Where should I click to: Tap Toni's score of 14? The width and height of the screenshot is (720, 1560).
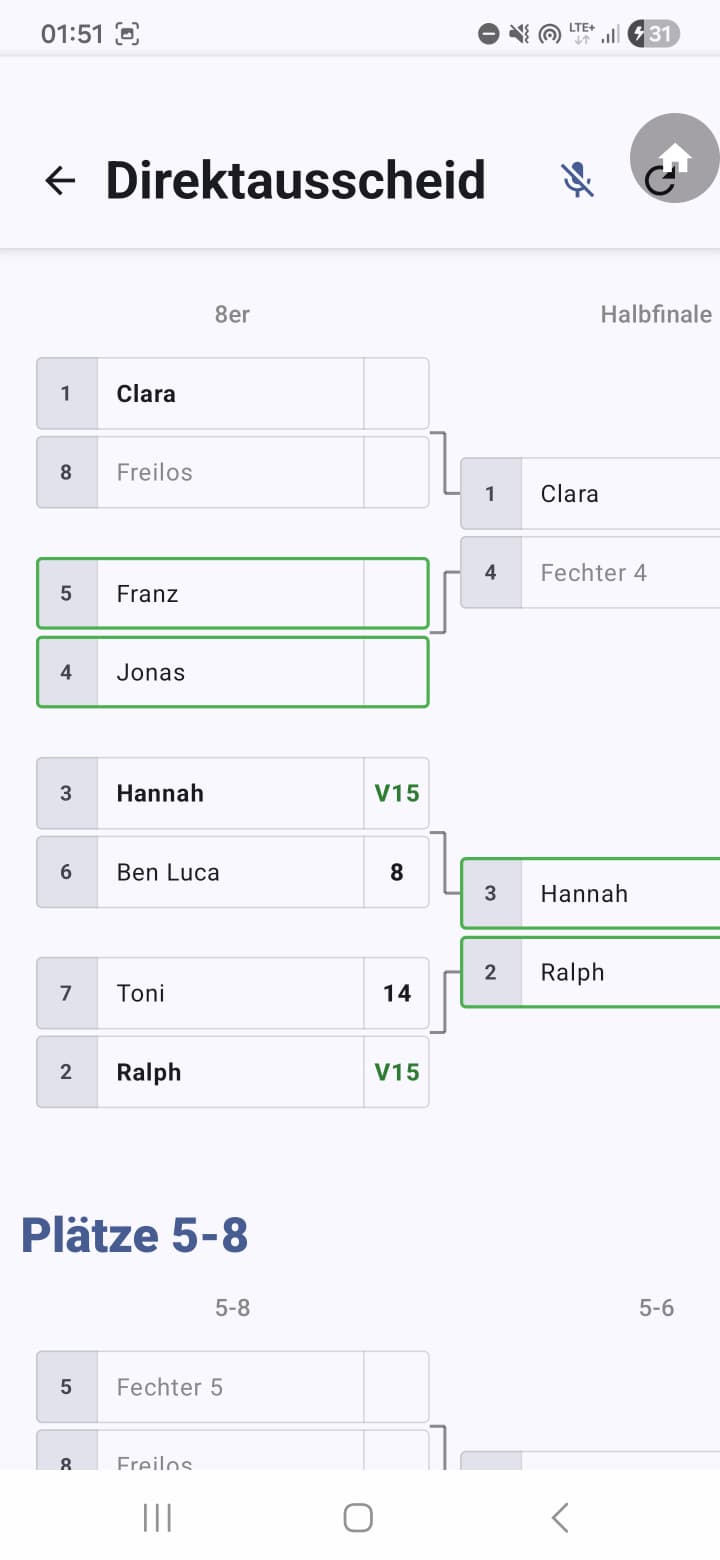point(396,993)
